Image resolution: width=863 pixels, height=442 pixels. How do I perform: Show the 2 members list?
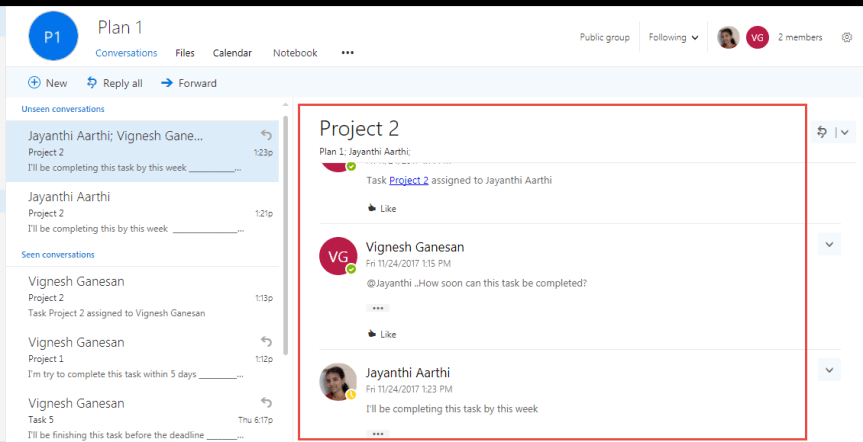[x=800, y=38]
